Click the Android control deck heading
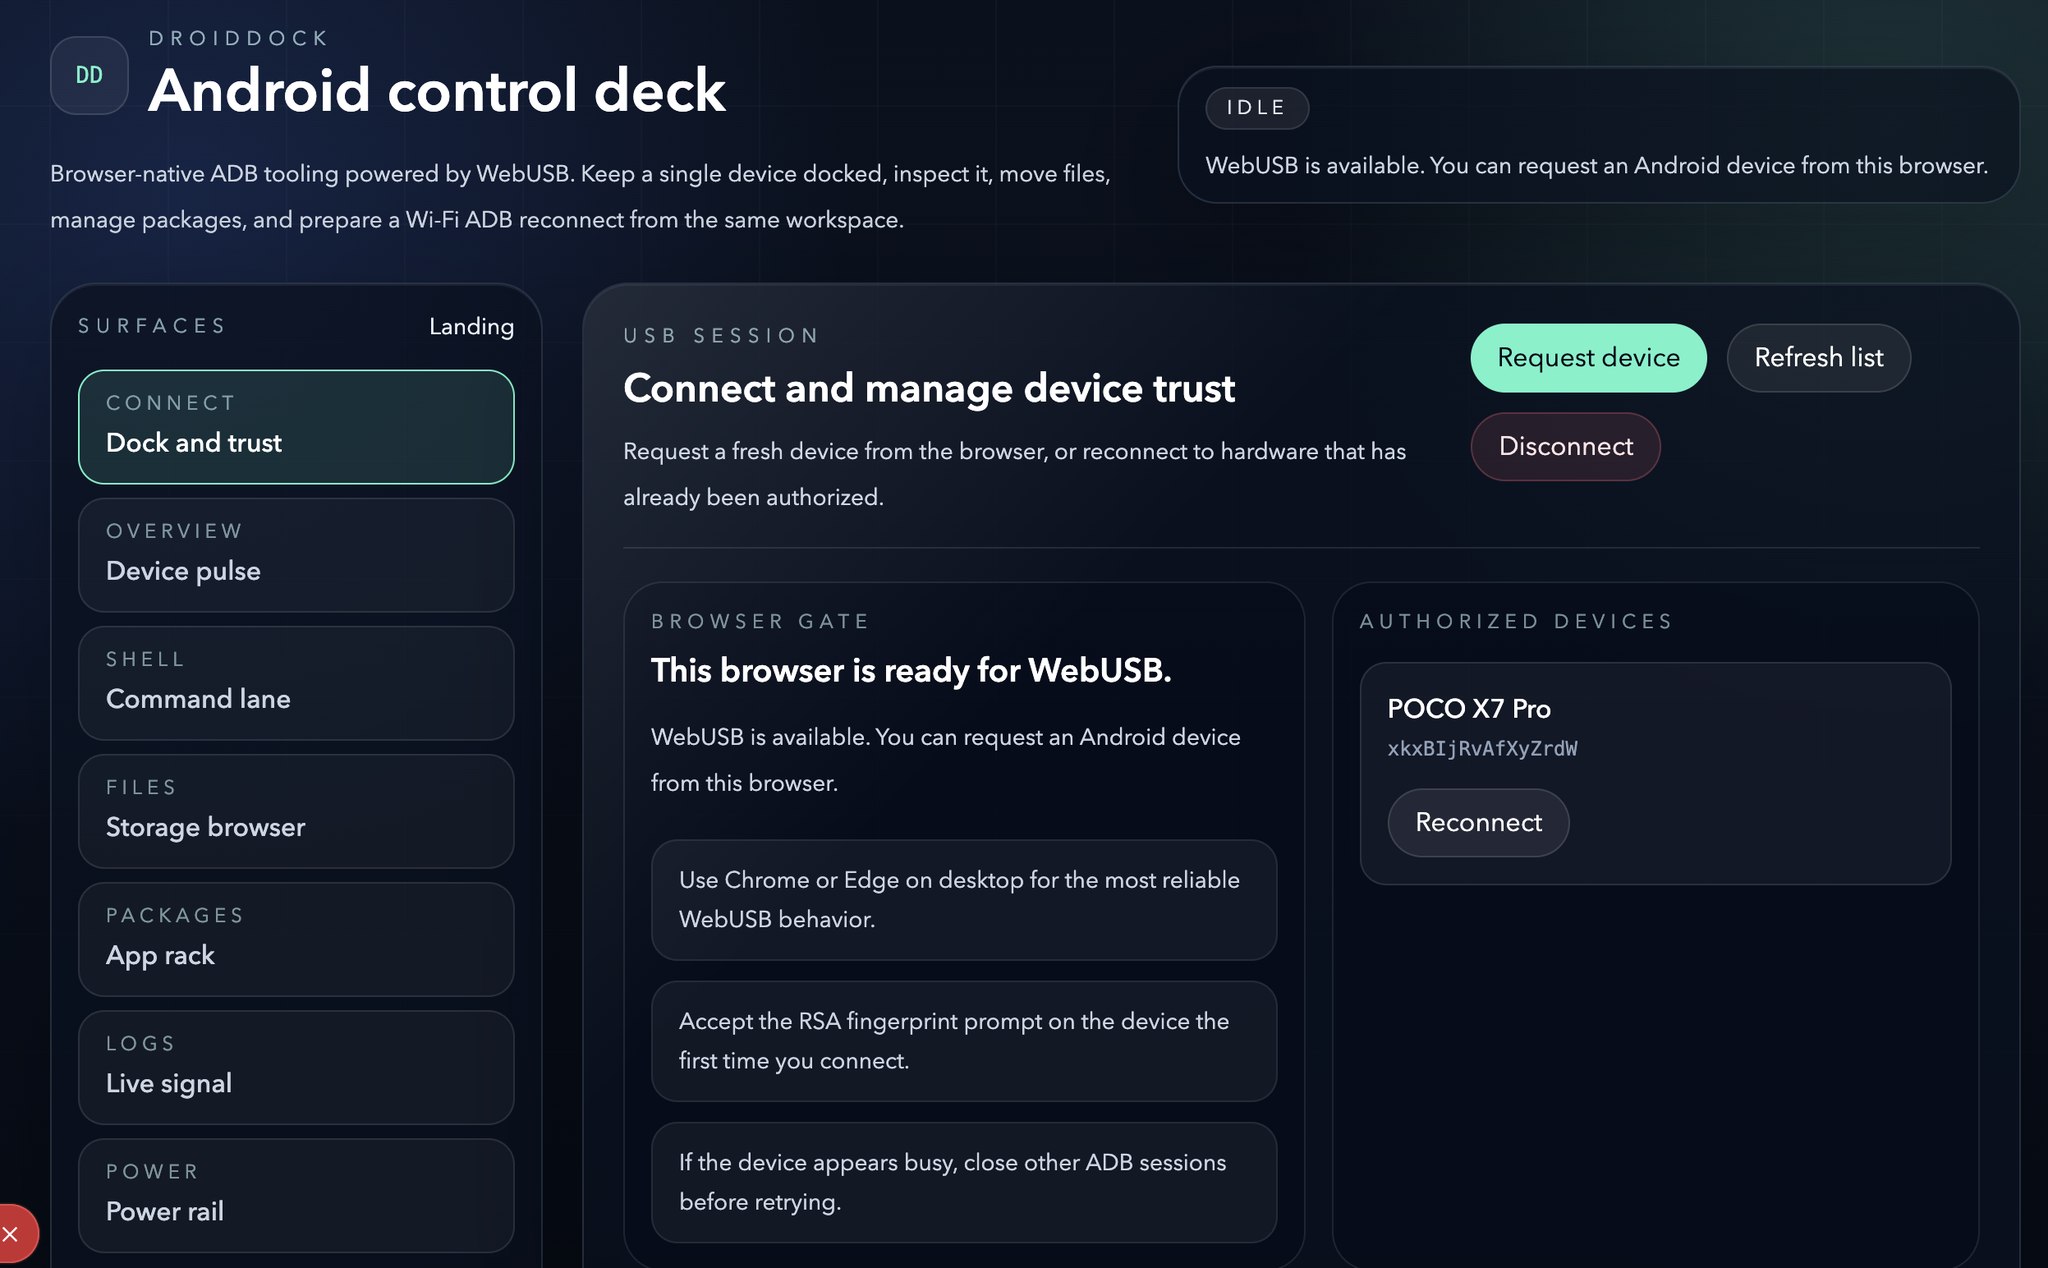2048x1268 pixels. click(x=437, y=90)
